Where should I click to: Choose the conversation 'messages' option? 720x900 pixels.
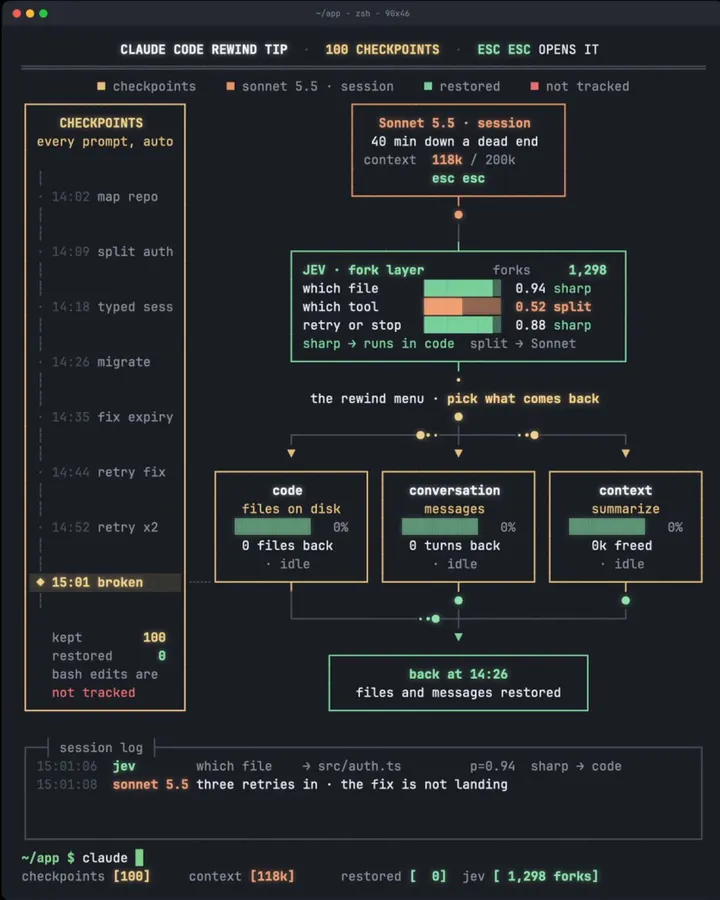[x=454, y=509]
